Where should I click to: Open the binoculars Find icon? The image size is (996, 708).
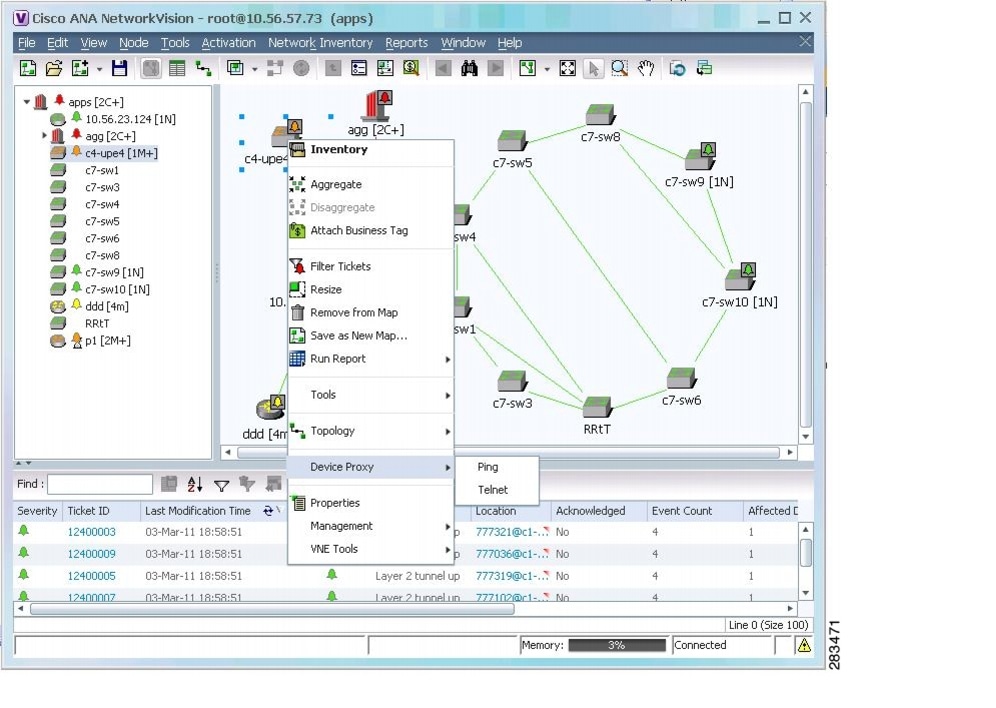468,67
